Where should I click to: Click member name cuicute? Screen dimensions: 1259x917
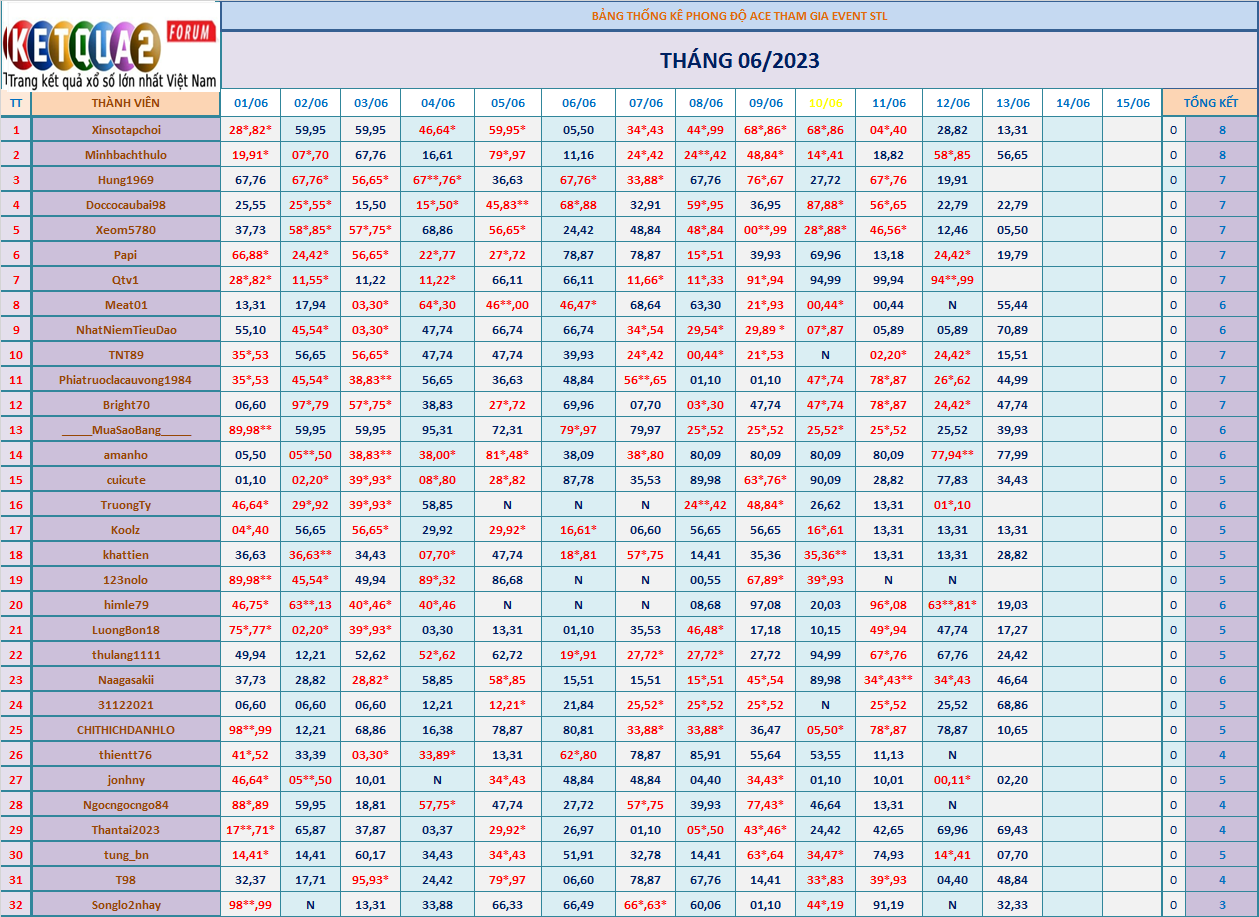tap(125, 480)
